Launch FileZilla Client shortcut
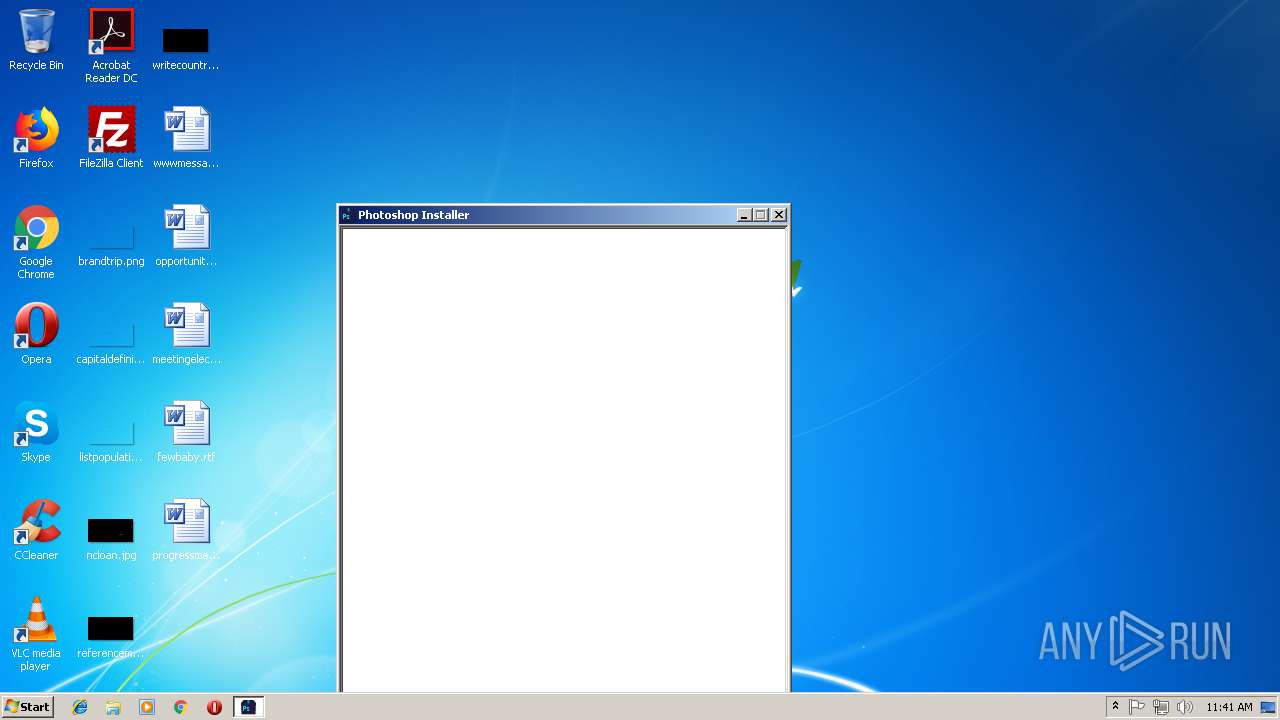Image resolution: width=1280 pixels, height=720 pixels. pos(111,138)
